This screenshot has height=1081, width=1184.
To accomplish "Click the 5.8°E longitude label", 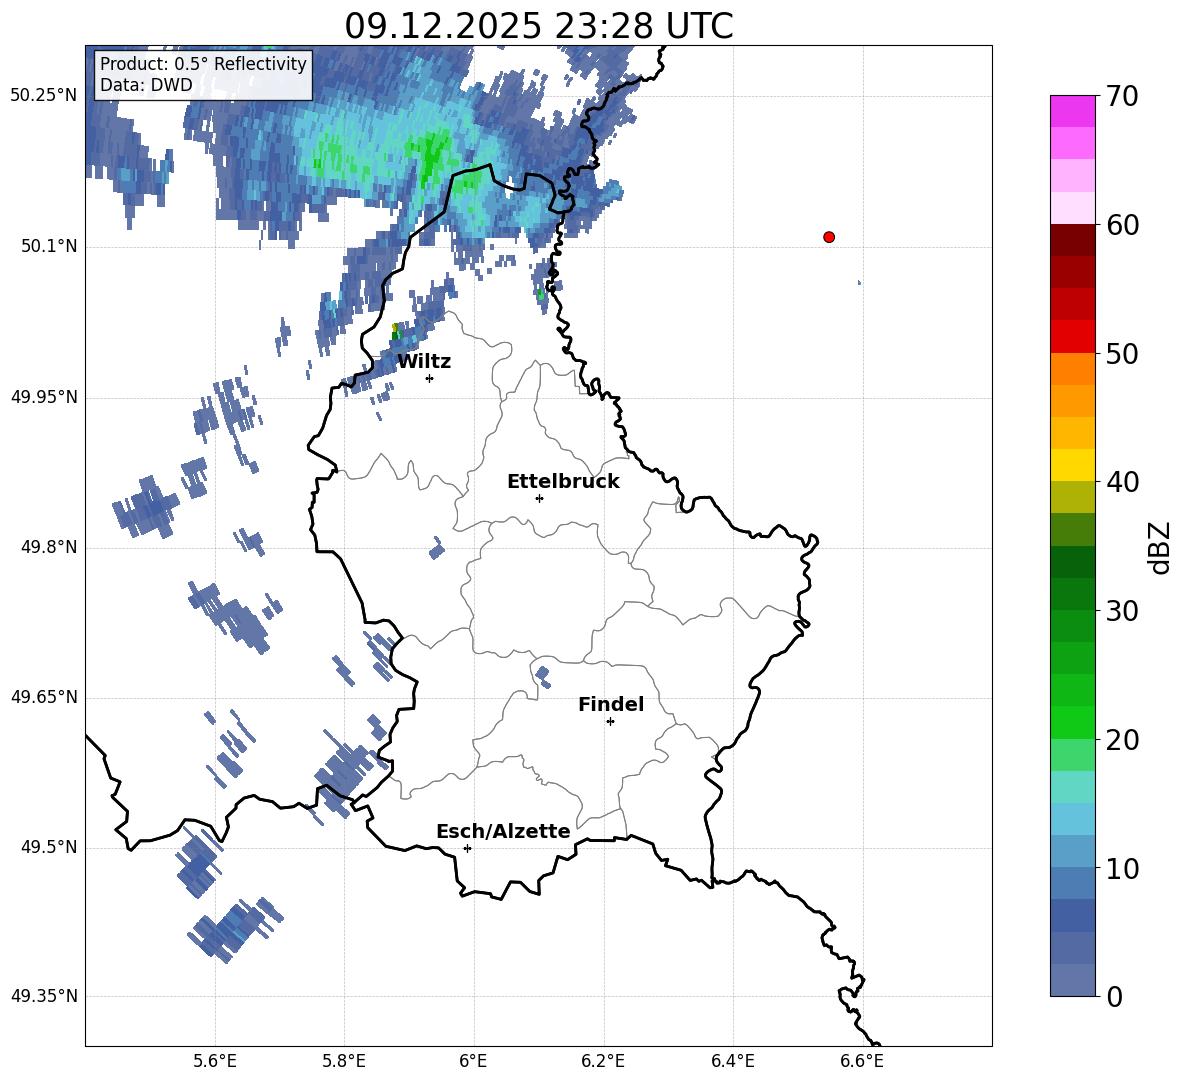I will 344,1061.
